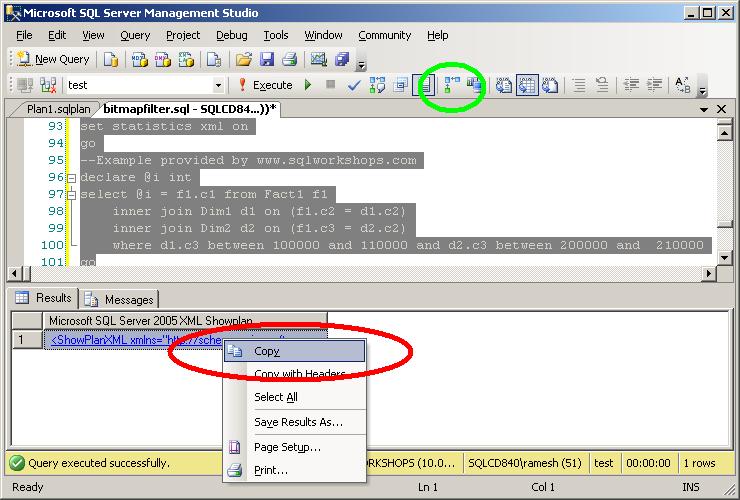Toggle IntelliSense Enabled

[x=424, y=85]
